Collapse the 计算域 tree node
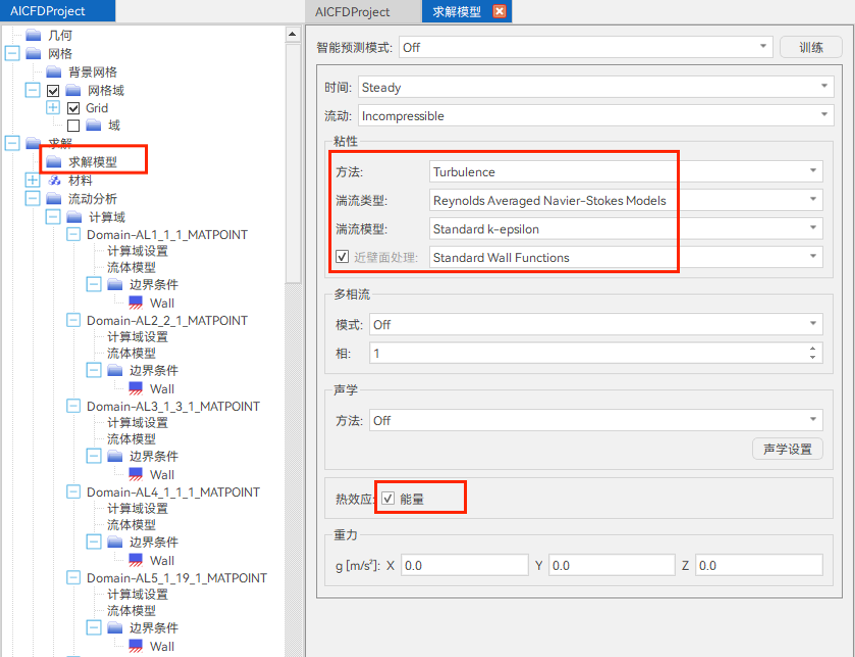The image size is (855, 657). tap(53, 217)
